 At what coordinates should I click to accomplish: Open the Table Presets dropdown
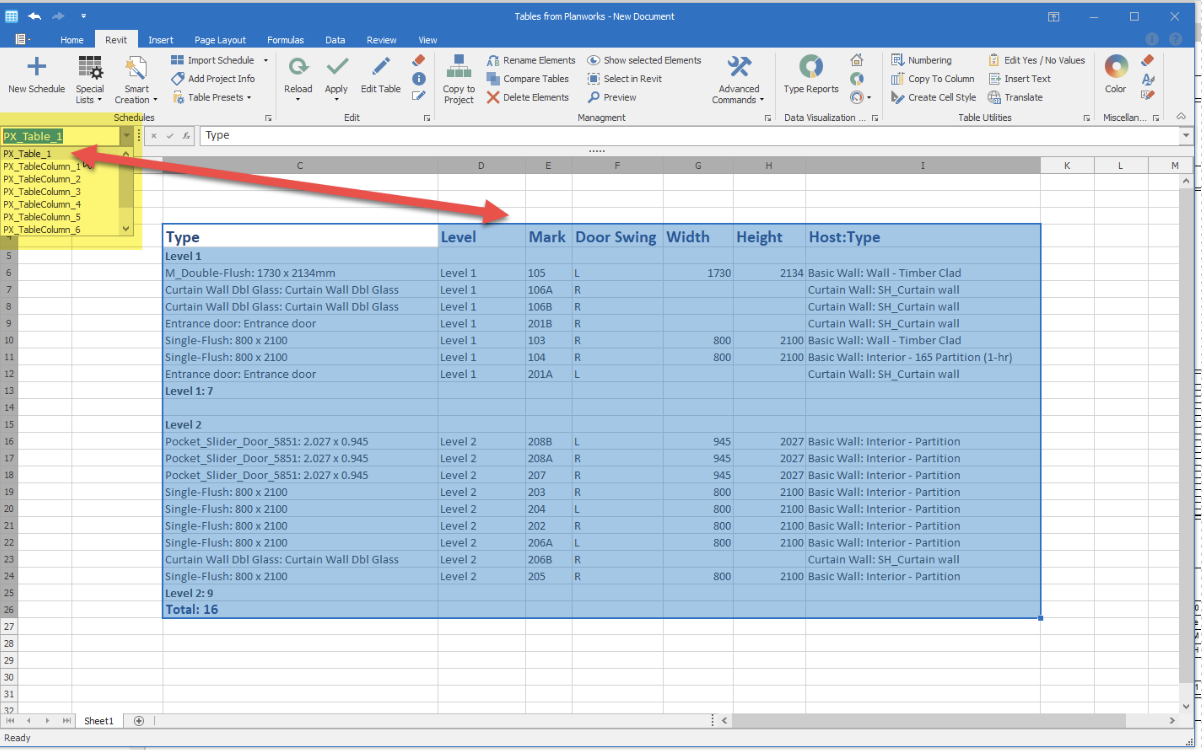pos(212,98)
